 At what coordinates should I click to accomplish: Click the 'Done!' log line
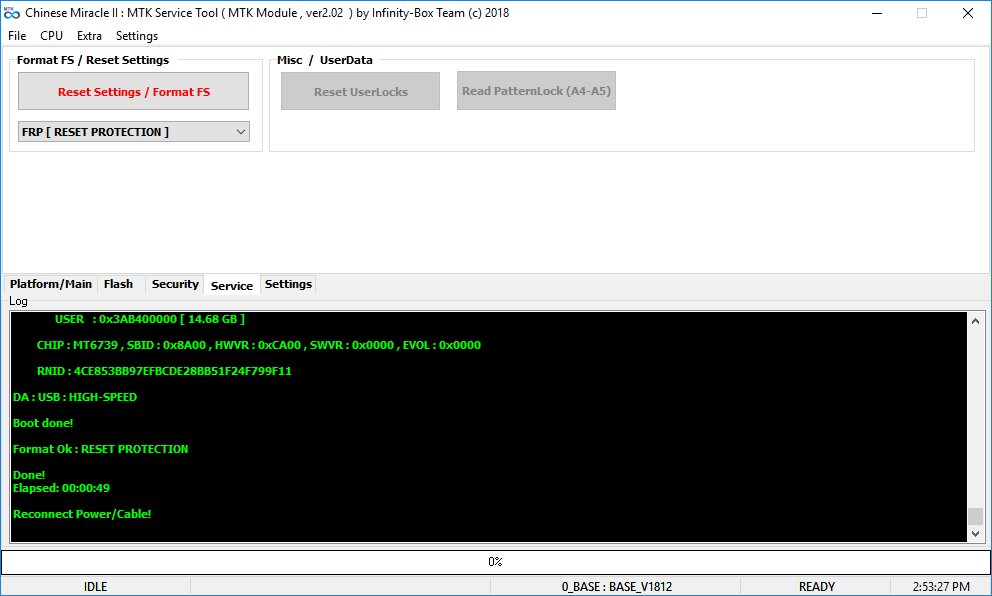29,475
